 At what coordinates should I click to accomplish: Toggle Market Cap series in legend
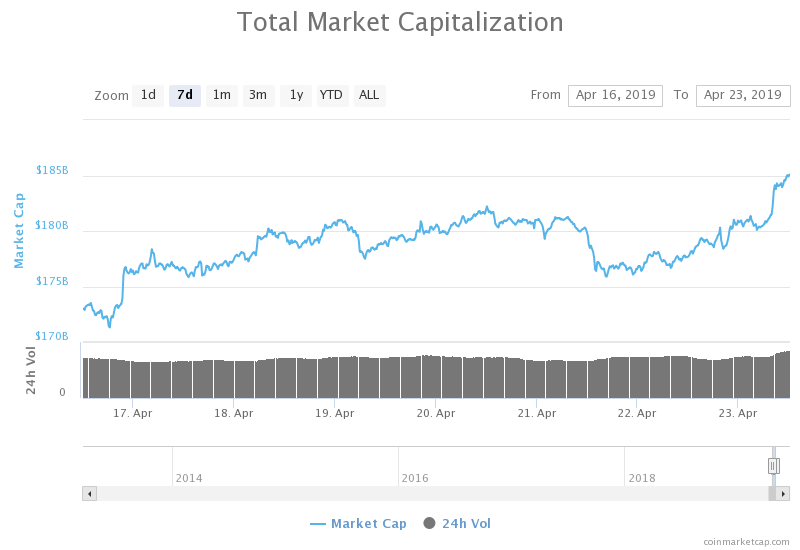[358, 523]
